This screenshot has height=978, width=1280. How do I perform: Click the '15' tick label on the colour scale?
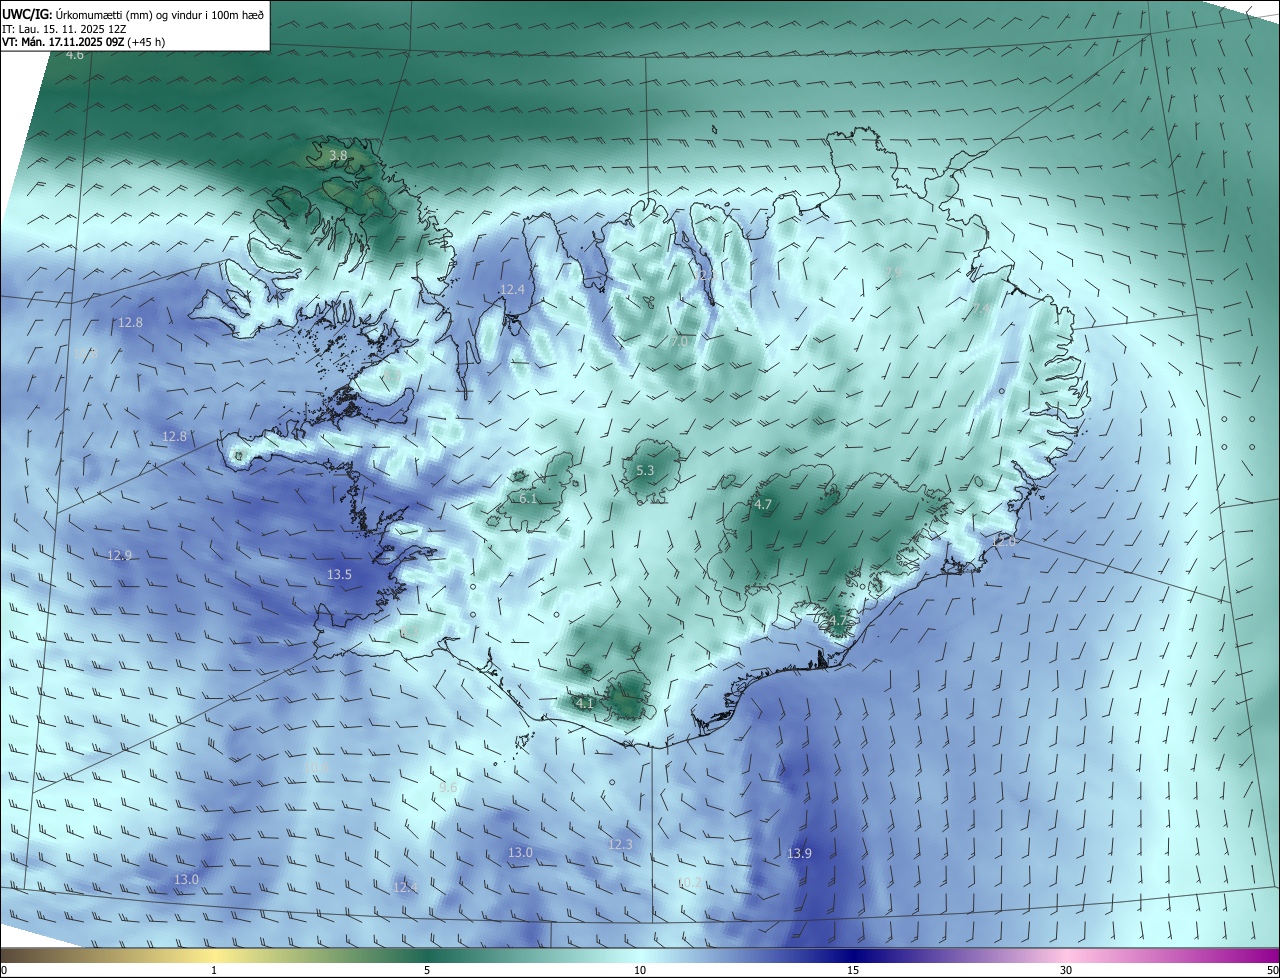(853, 970)
